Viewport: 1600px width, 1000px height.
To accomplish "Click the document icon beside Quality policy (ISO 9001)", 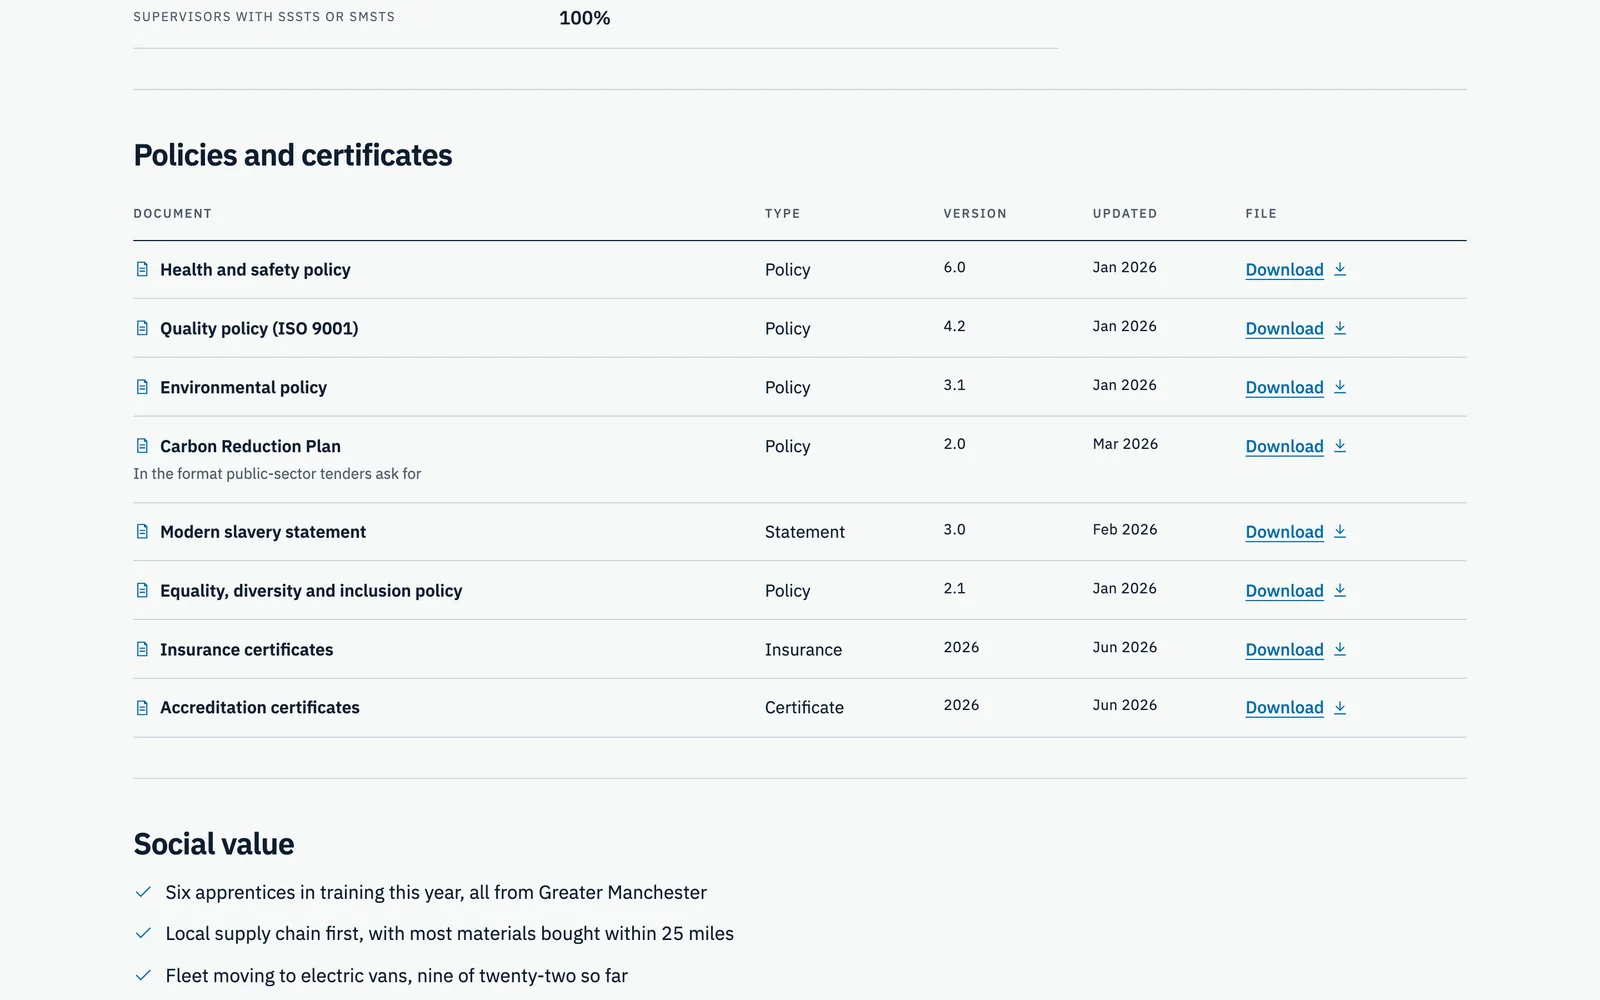I will (142, 328).
